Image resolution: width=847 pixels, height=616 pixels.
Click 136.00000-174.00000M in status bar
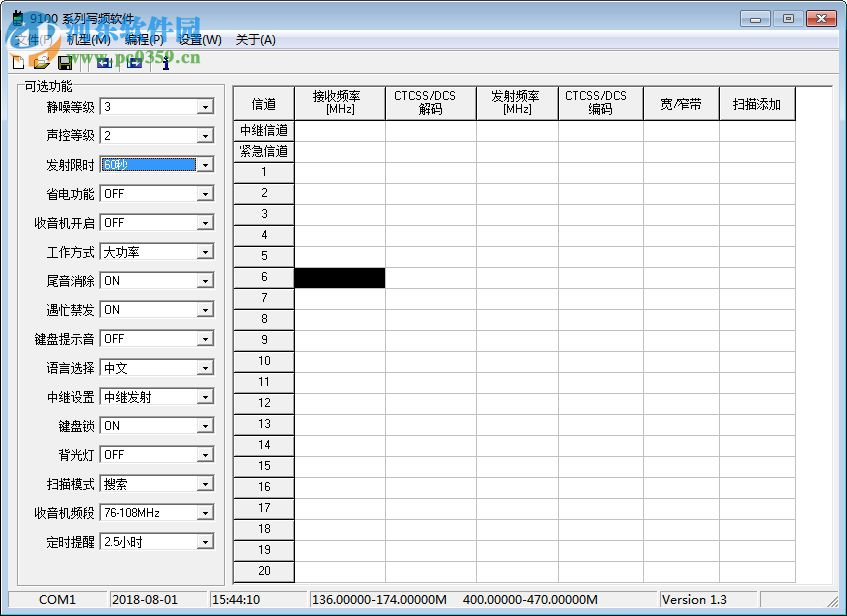(x=379, y=599)
